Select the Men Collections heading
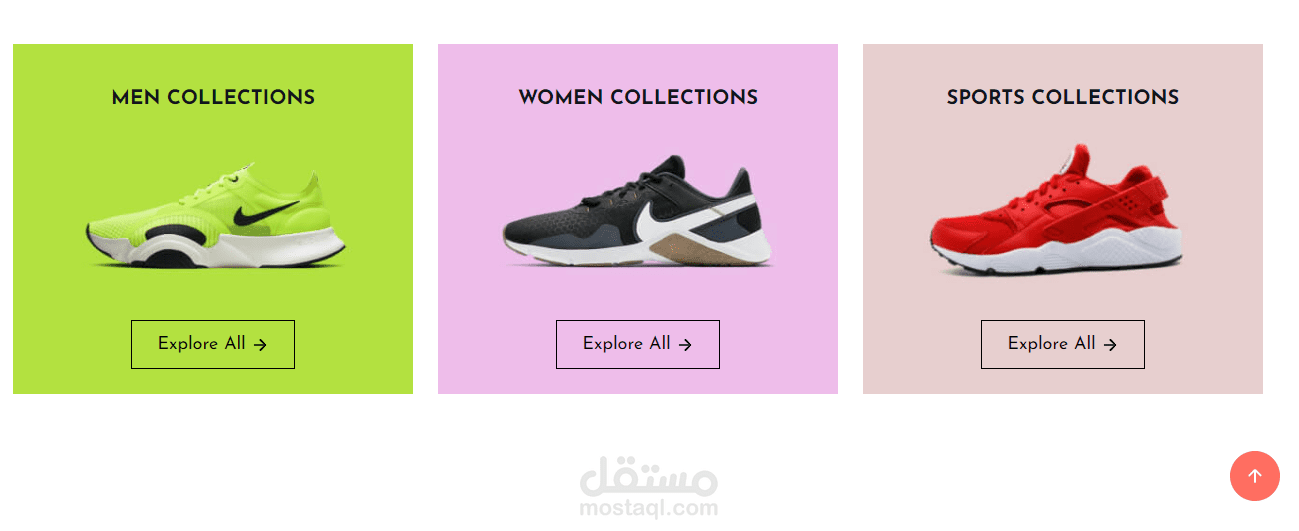The image size is (1299, 531). [x=213, y=98]
